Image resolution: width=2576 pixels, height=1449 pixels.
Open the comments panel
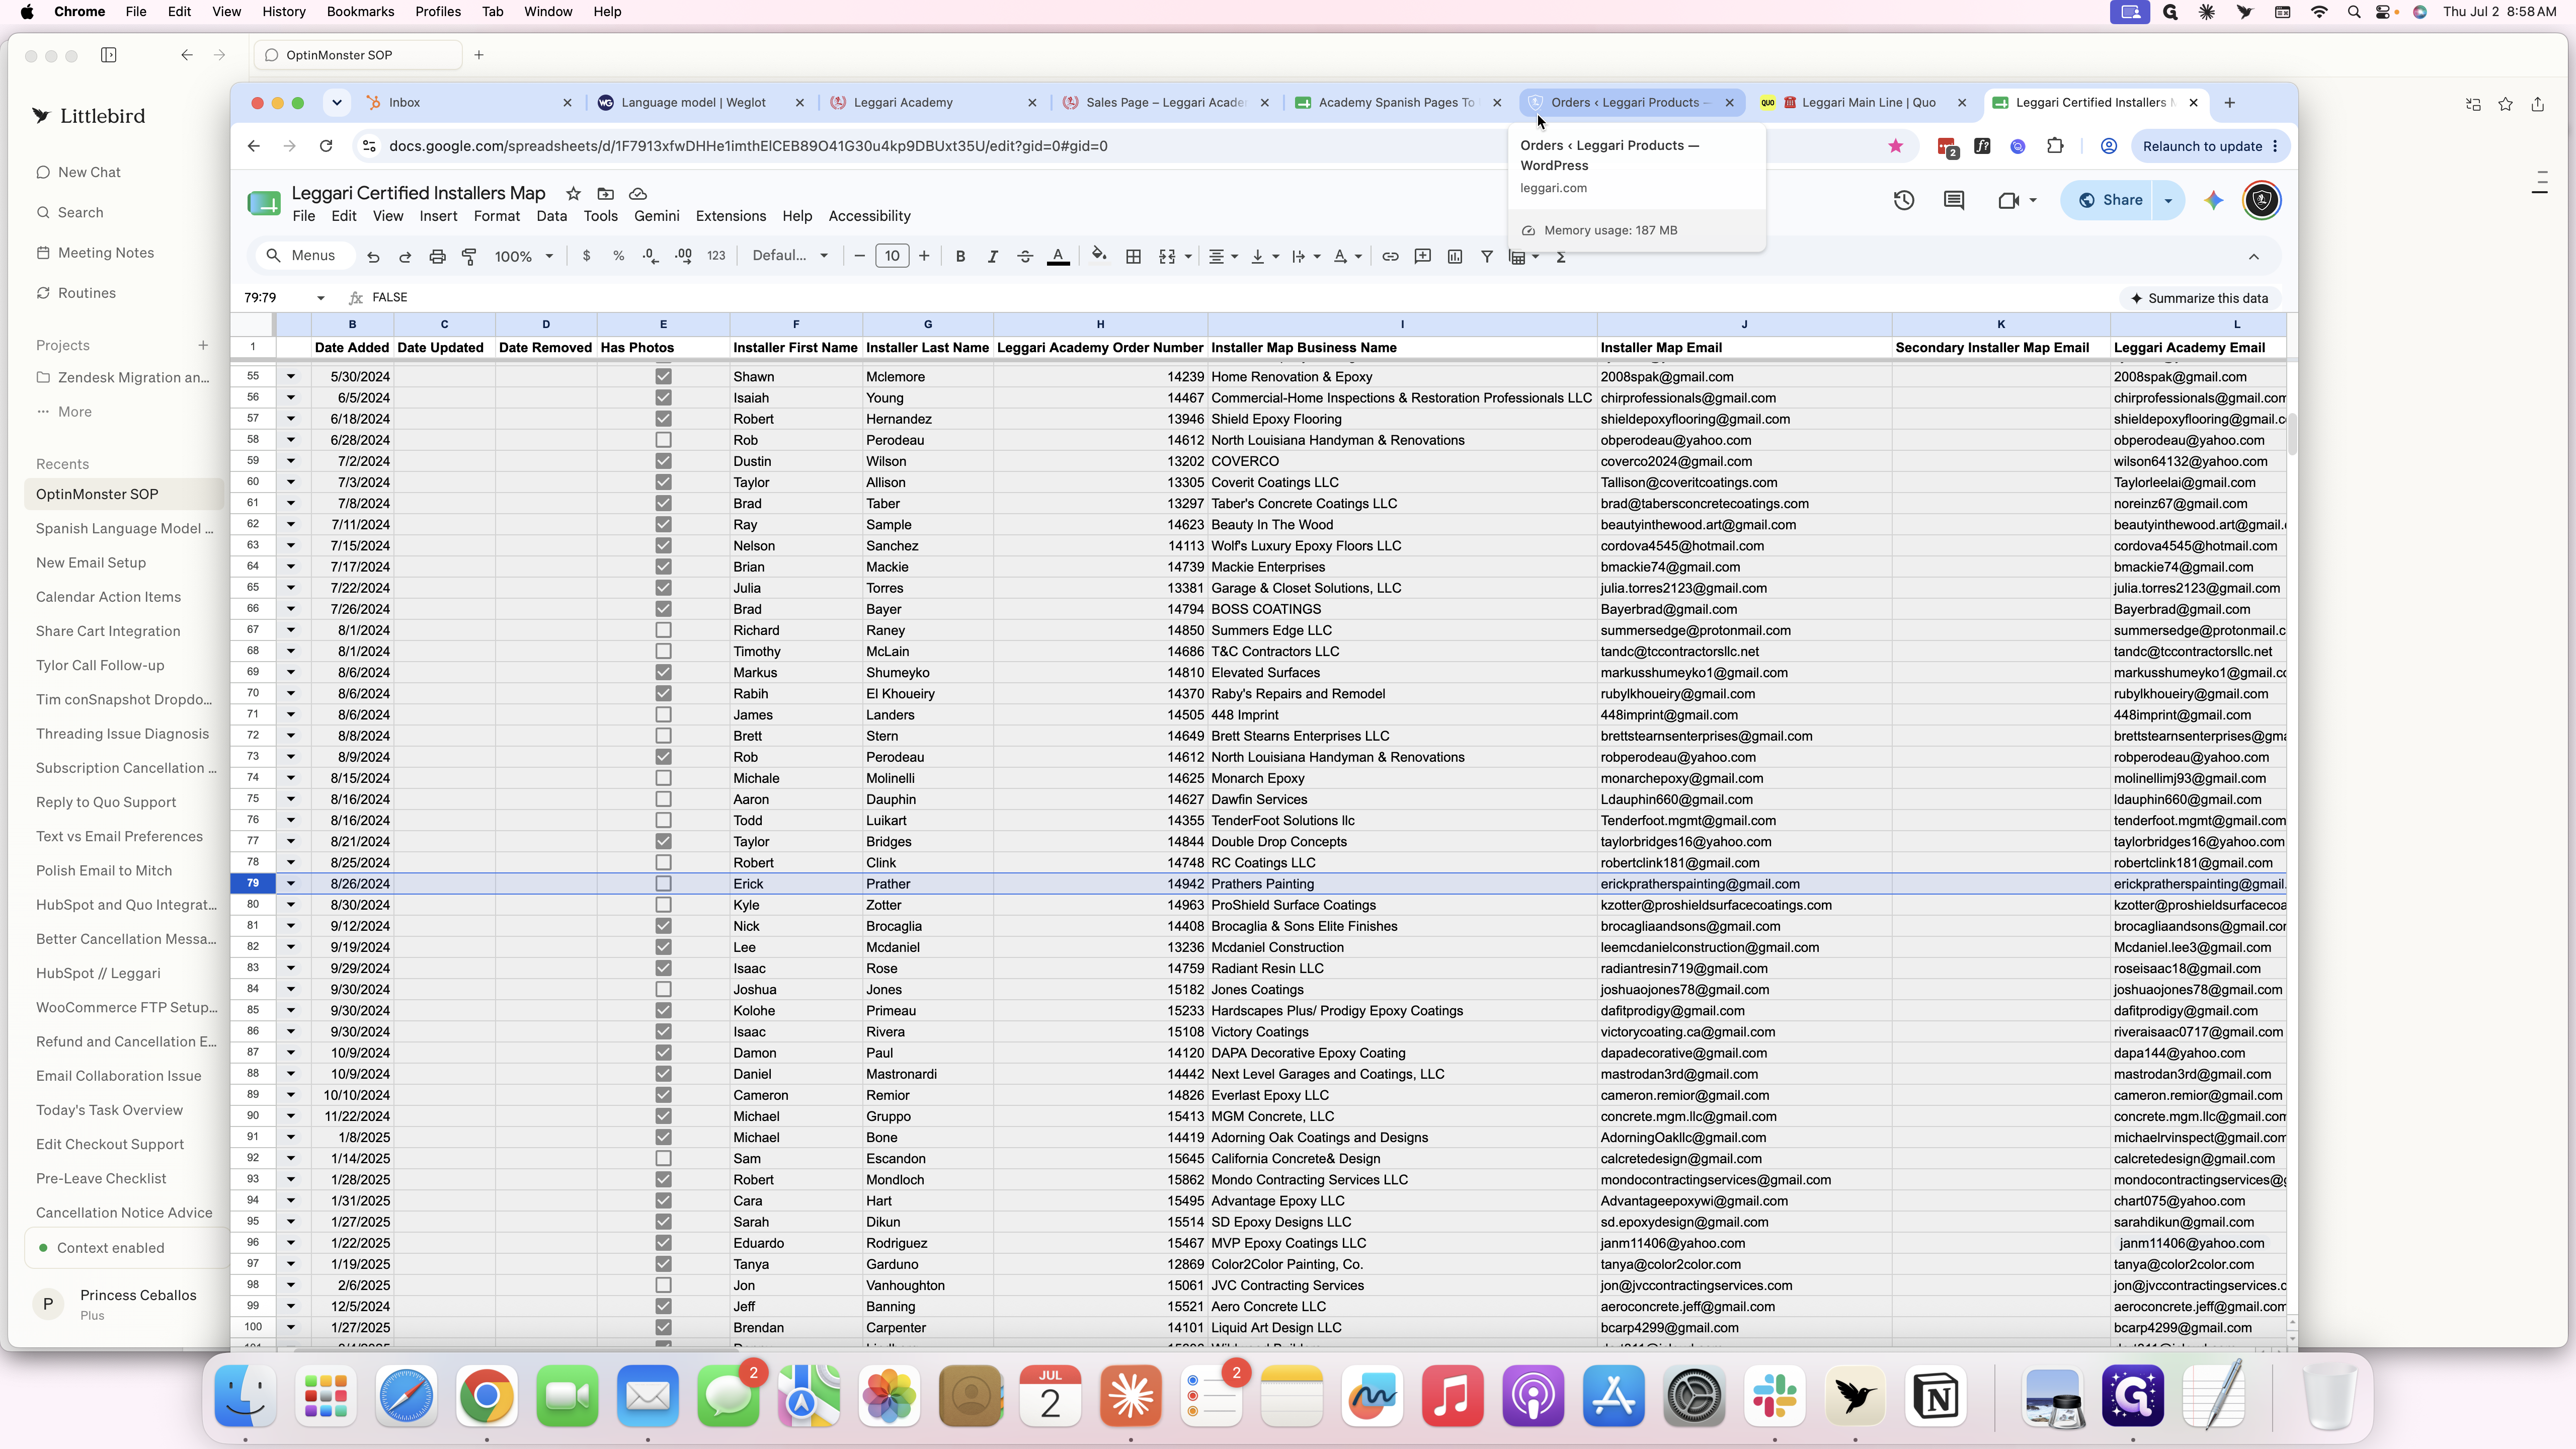(1954, 200)
